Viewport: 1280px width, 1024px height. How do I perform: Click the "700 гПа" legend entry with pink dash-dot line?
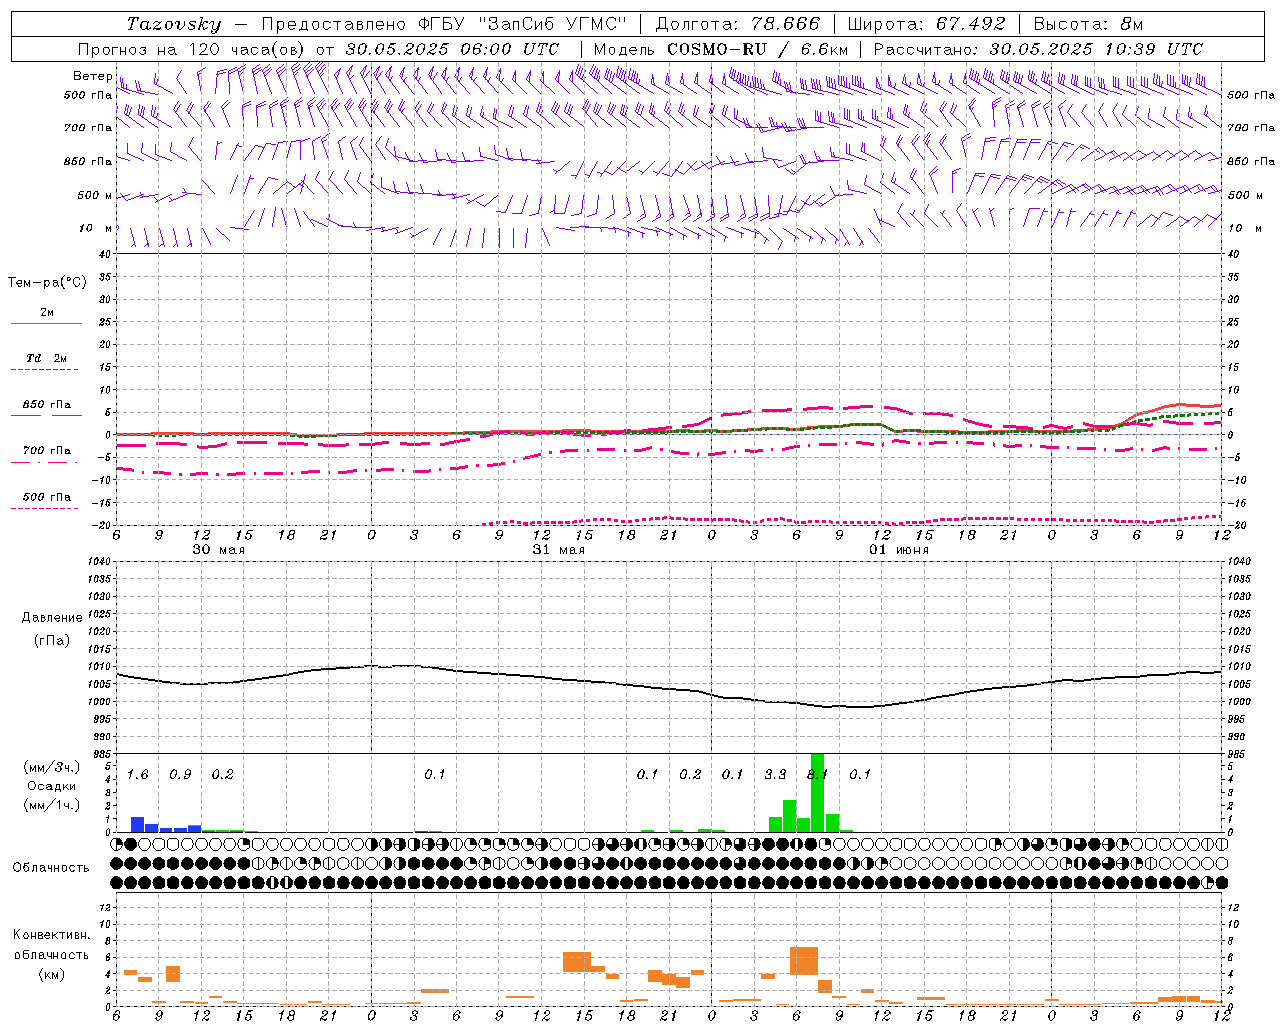click(x=46, y=450)
